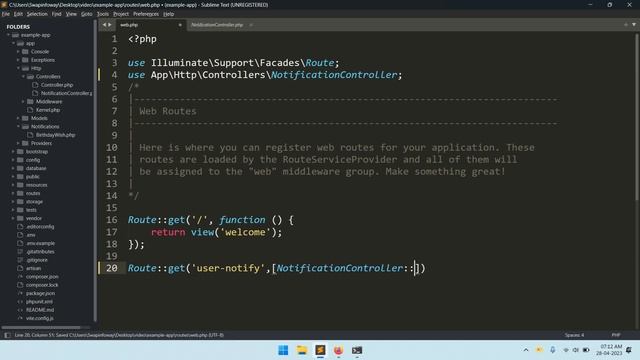Go to previous tab with left arrow
The height and width of the screenshot is (360, 640).
[104, 25]
